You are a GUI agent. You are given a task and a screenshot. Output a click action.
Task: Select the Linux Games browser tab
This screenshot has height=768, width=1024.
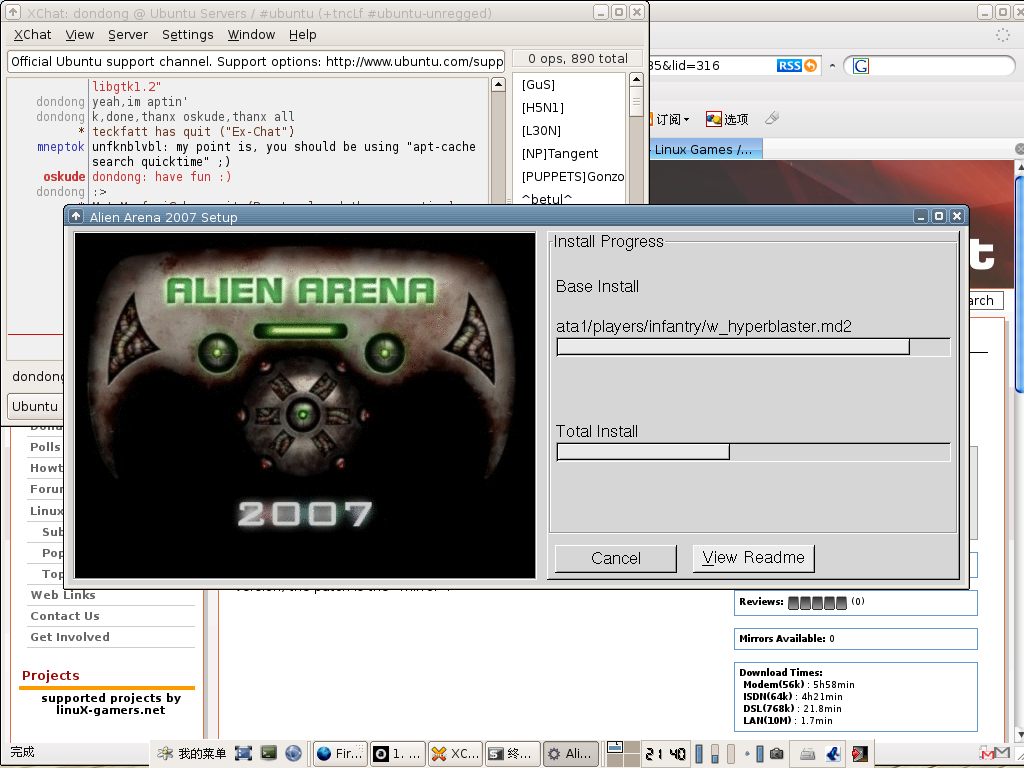704,150
